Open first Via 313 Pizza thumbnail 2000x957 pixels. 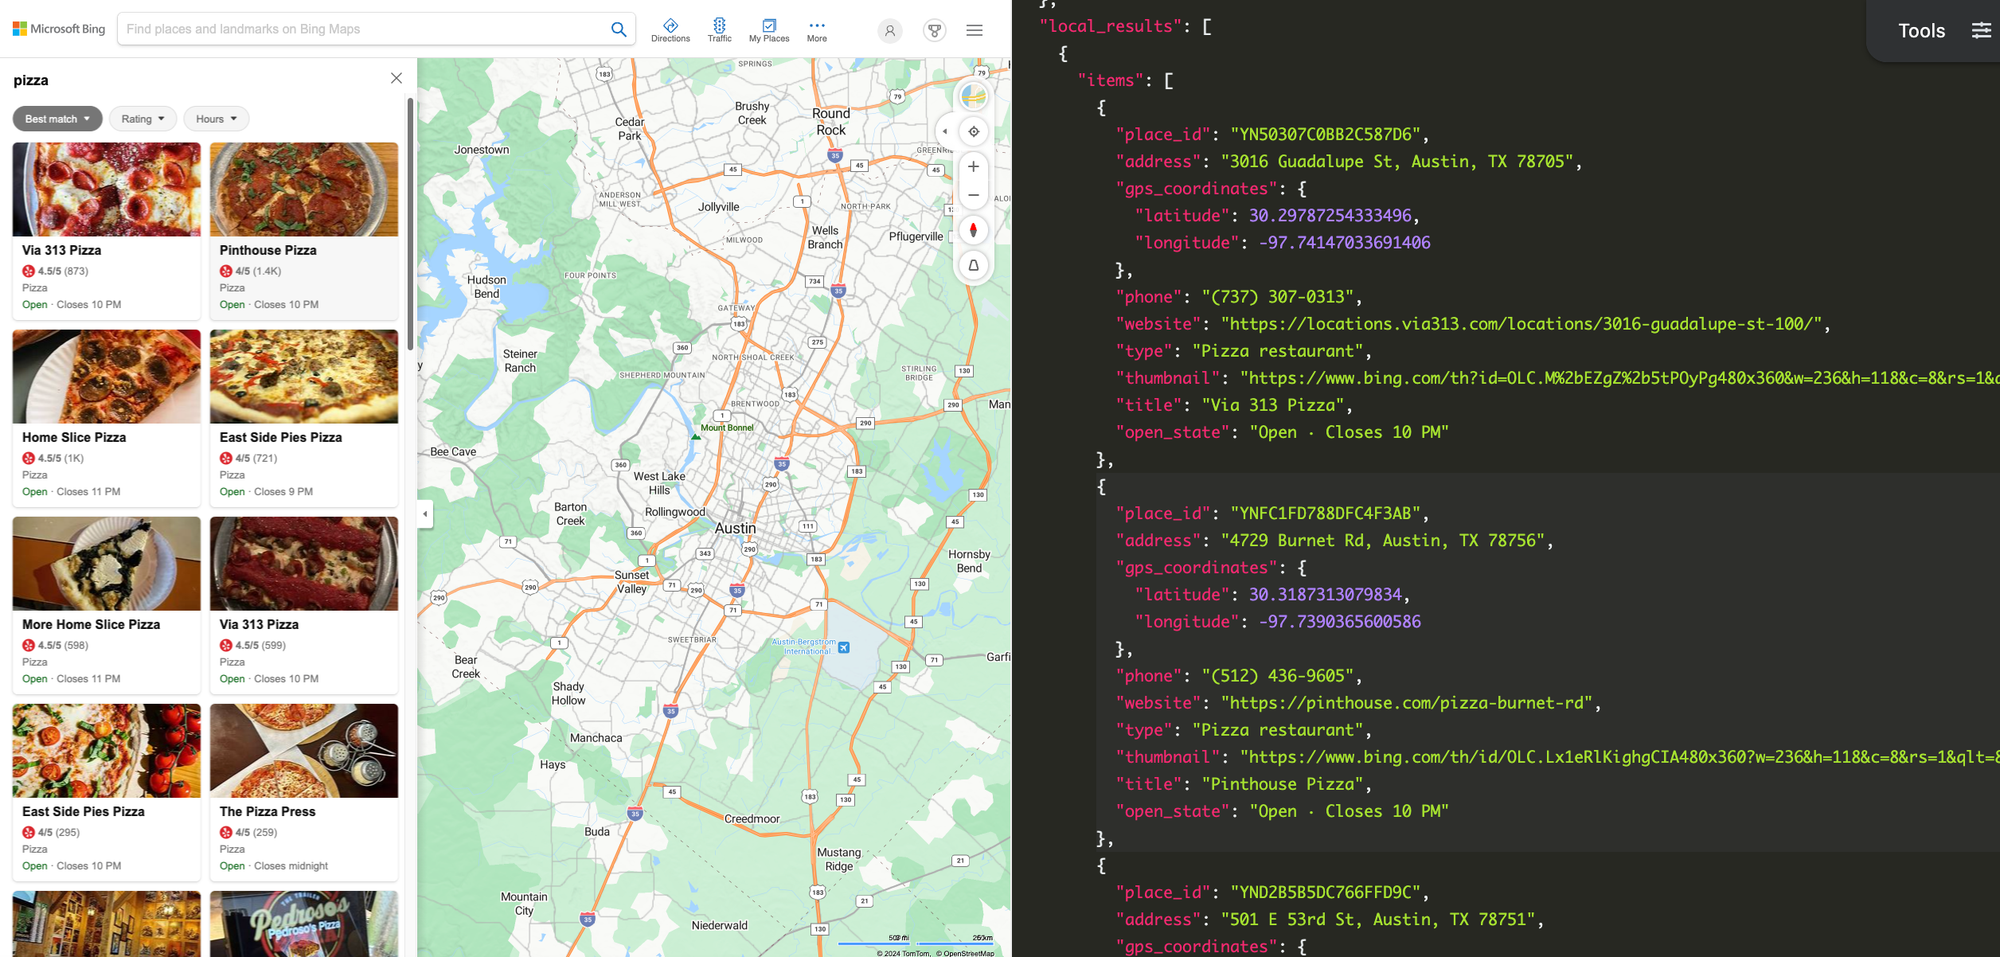[x=107, y=189]
